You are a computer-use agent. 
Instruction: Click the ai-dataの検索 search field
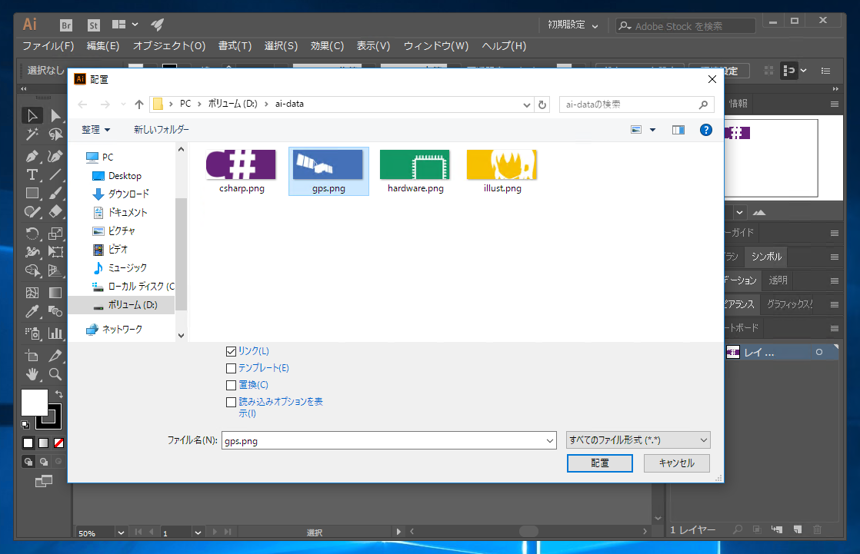(637, 104)
